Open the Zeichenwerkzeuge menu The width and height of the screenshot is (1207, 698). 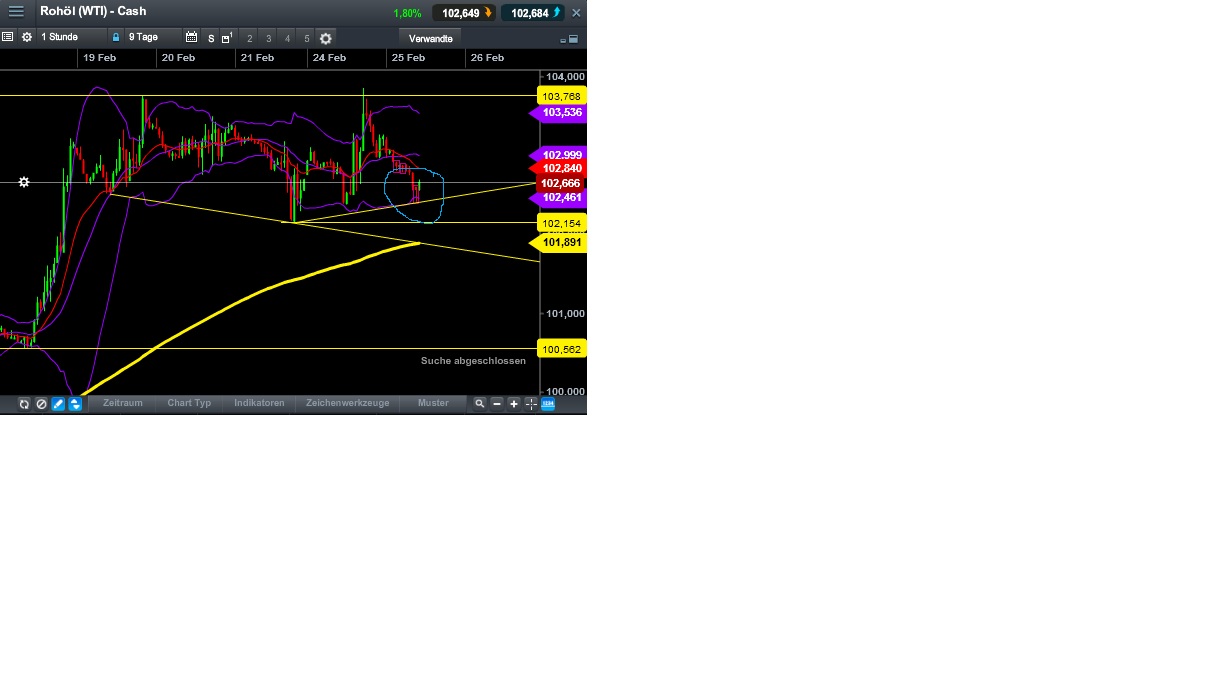coord(348,403)
